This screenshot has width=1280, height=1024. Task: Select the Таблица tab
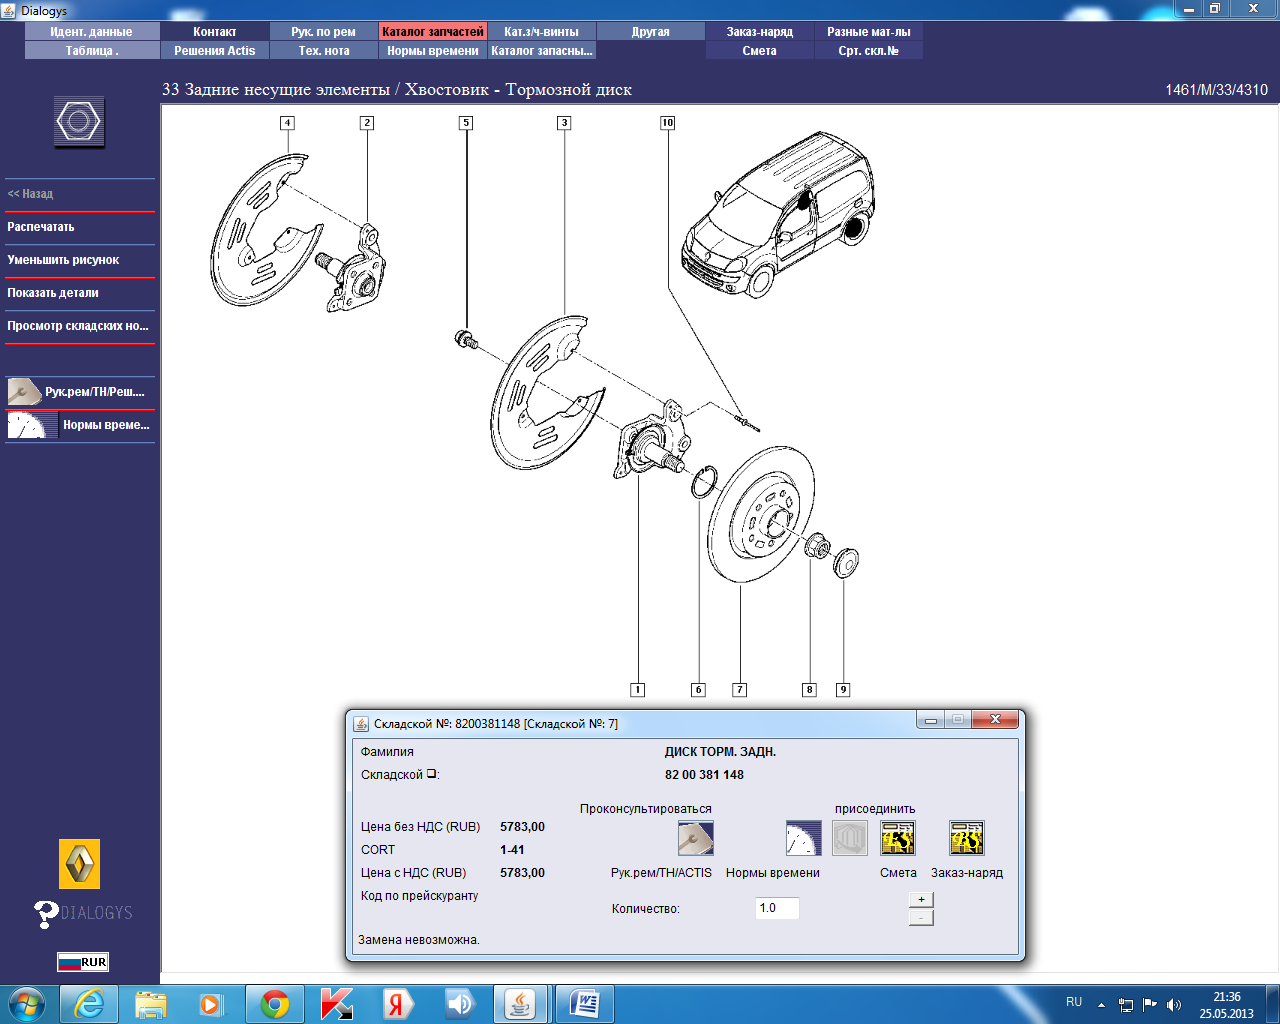92,51
